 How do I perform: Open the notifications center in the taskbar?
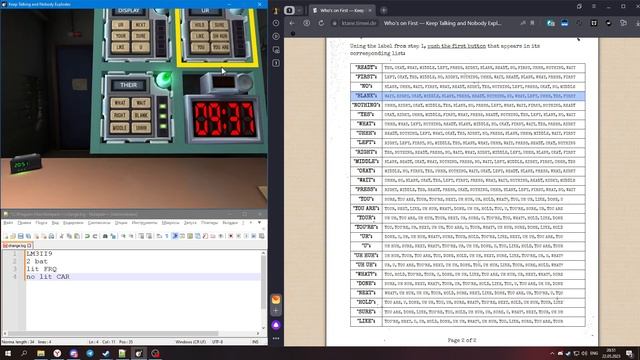pos(629,353)
